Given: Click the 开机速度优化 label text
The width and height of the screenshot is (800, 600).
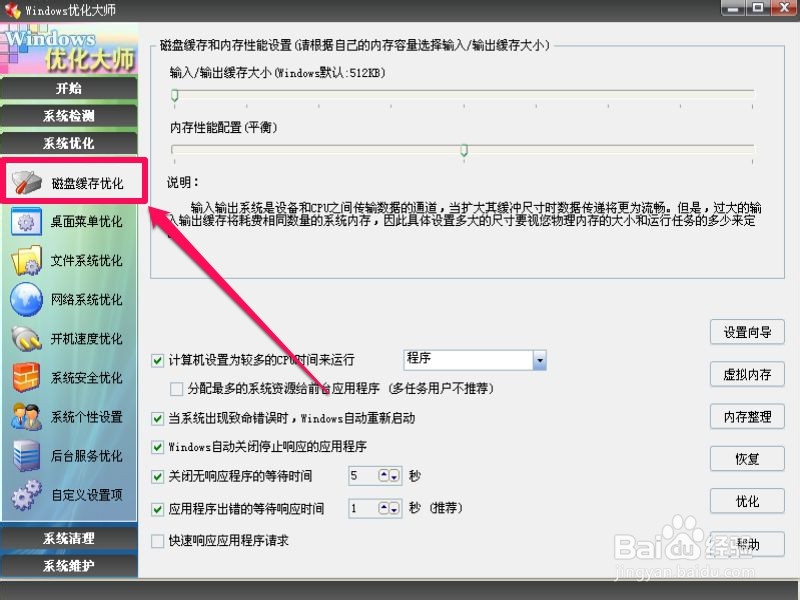Looking at the screenshot, I should [x=86, y=339].
